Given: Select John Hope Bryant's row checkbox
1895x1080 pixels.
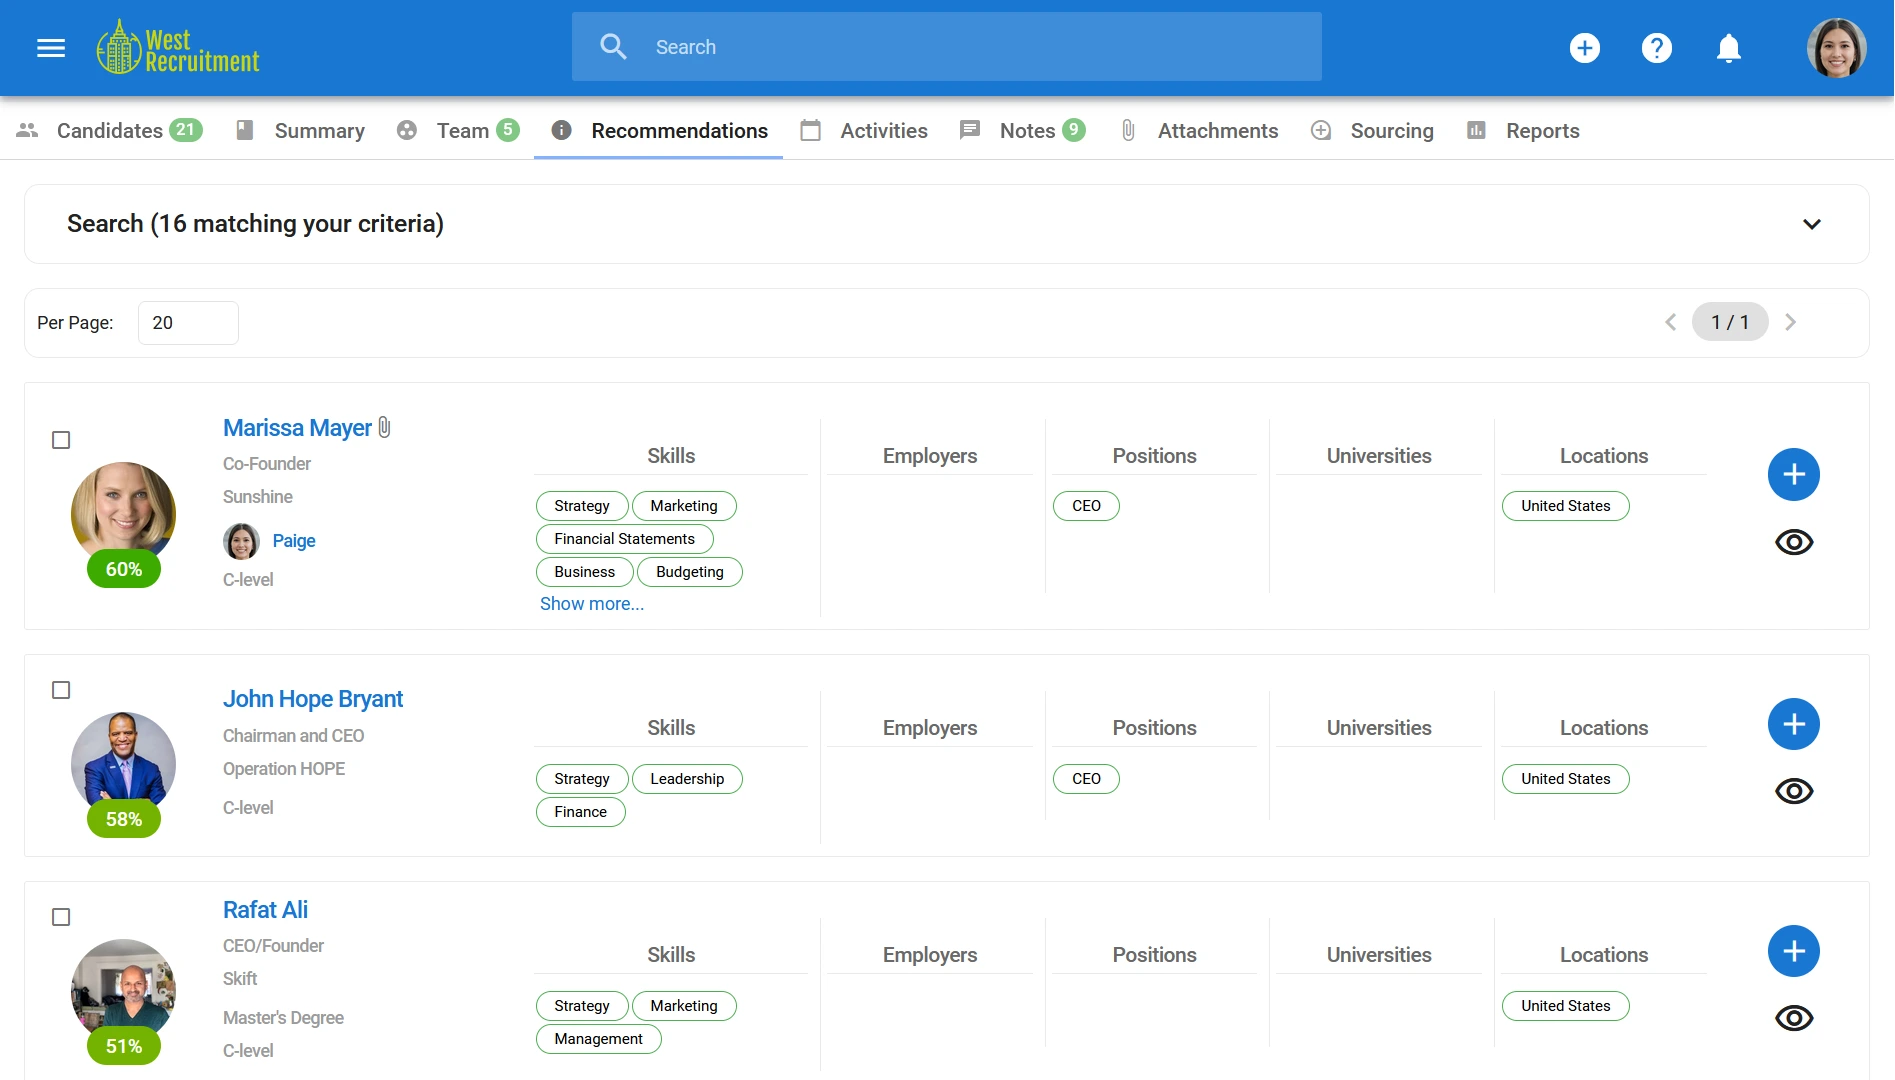Looking at the screenshot, I should pyautogui.click(x=62, y=690).
